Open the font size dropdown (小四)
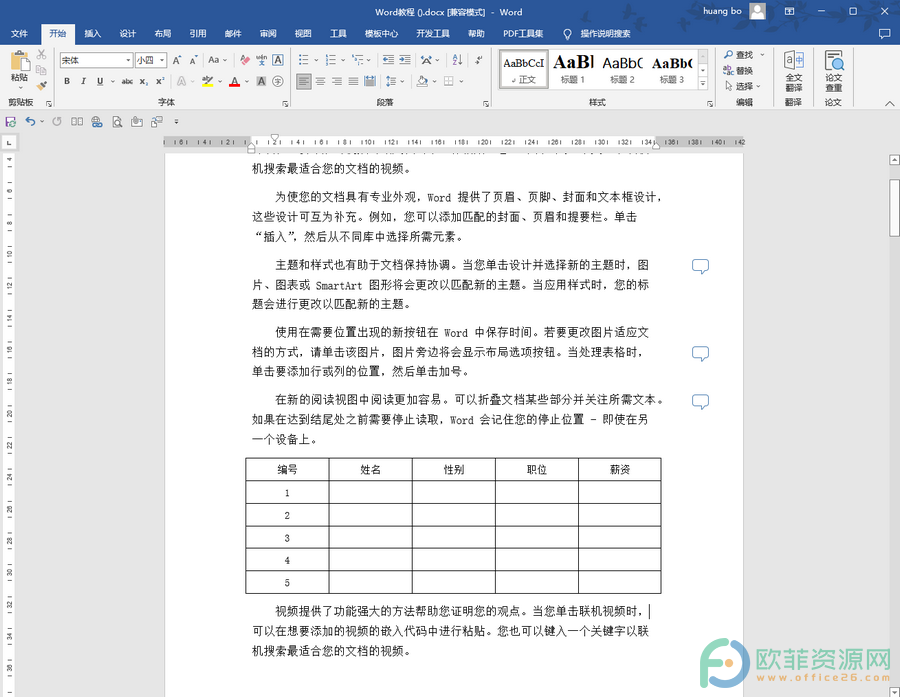Image resolution: width=900 pixels, height=697 pixels. tap(162, 60)
